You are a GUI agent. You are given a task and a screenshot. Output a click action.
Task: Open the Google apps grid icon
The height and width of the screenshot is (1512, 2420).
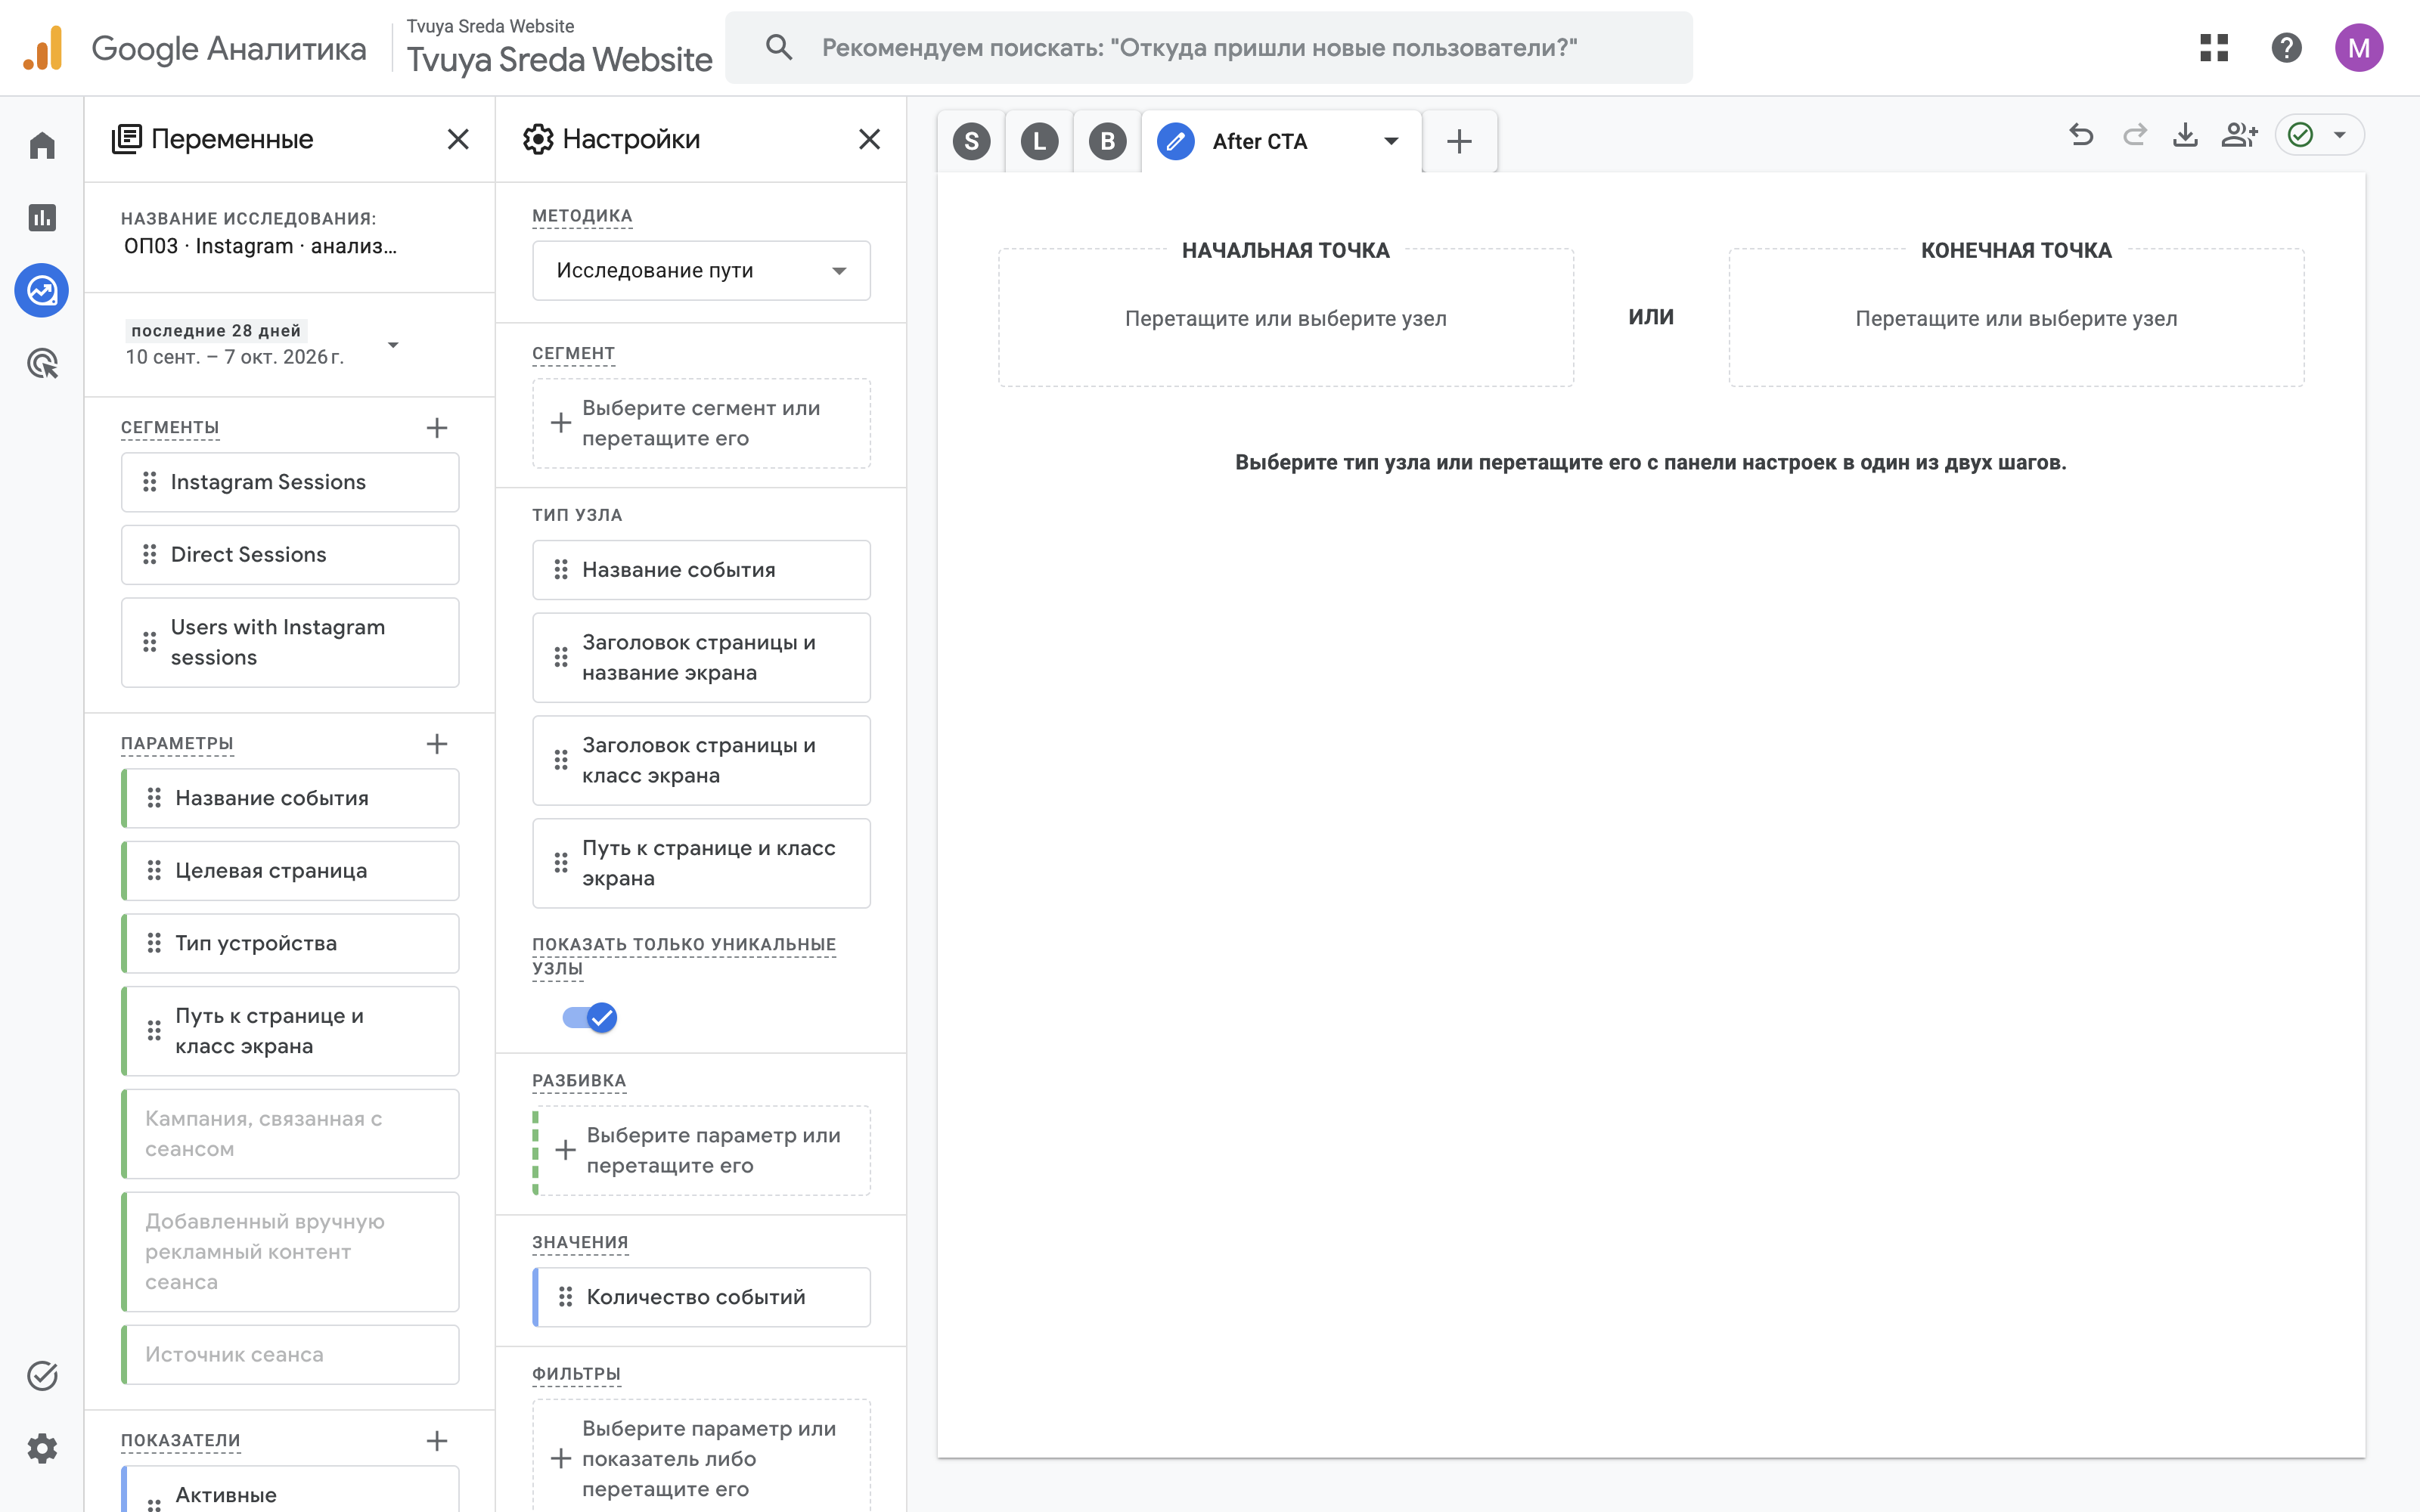(x=2214, y=48)
